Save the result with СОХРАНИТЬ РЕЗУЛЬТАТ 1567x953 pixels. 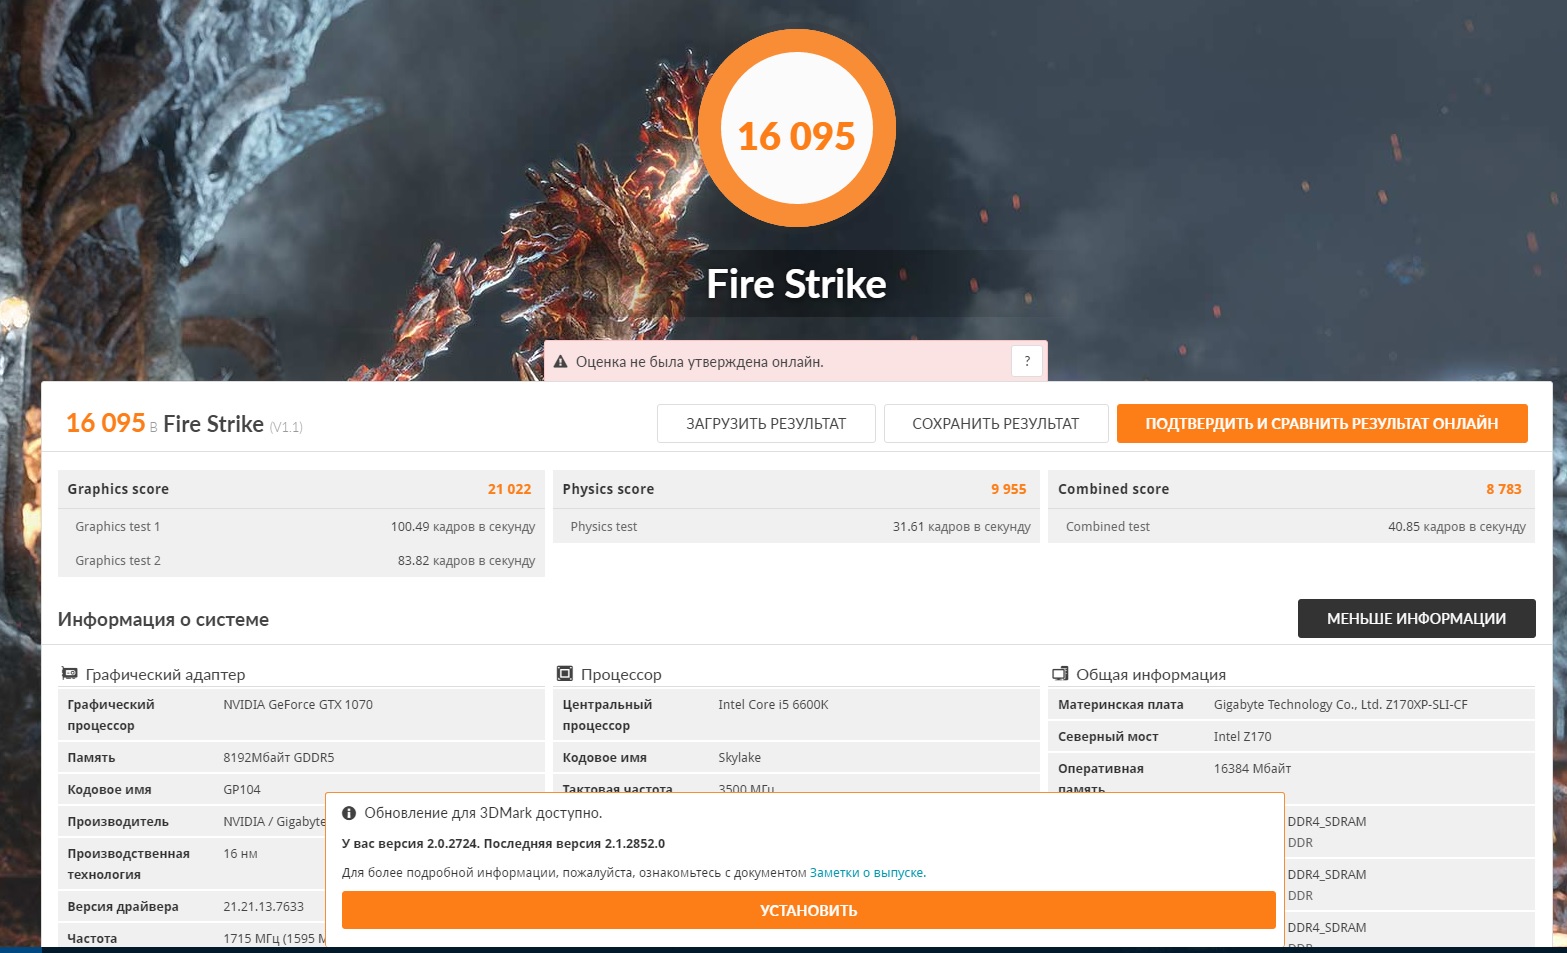point(996,423)
